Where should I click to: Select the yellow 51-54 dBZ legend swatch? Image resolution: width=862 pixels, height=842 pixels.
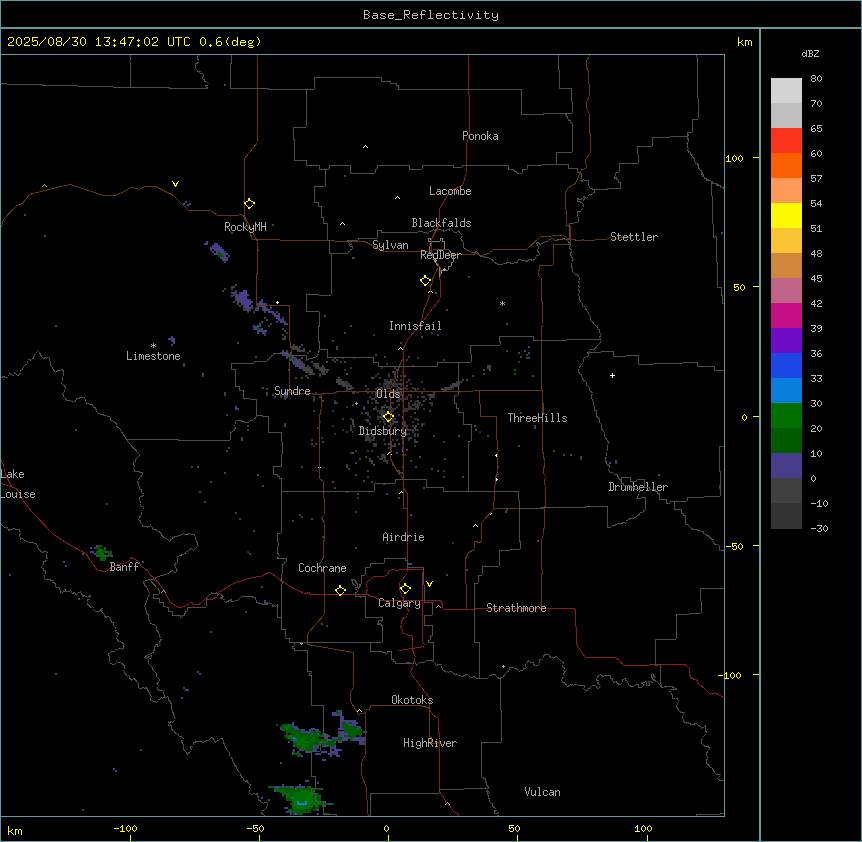coord(786,215)
